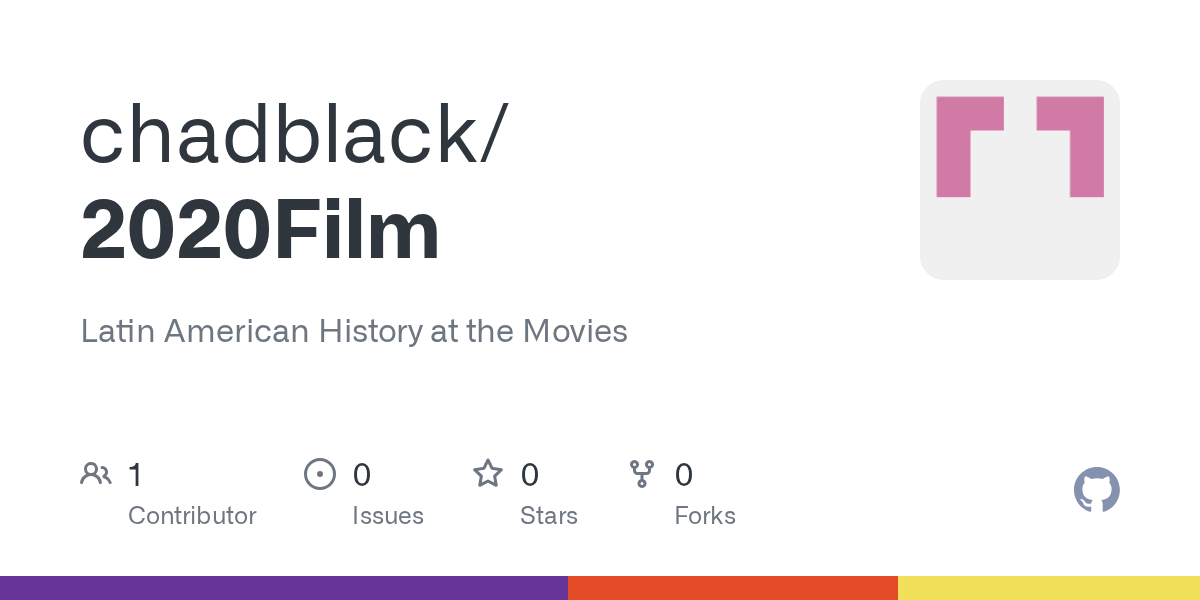Click the orange language bar segment

[x=733, y=588]
